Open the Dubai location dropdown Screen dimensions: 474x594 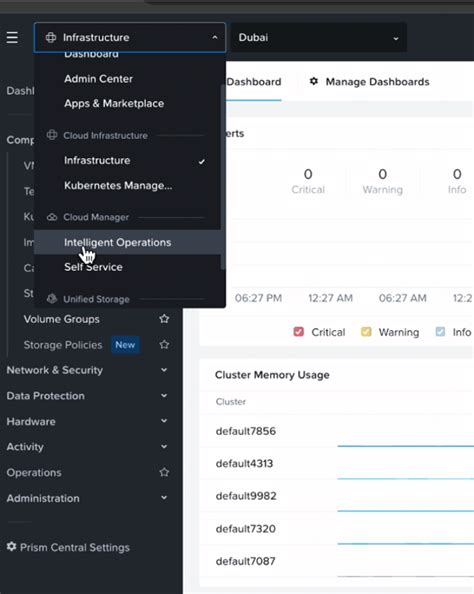(x=318, y=38)
